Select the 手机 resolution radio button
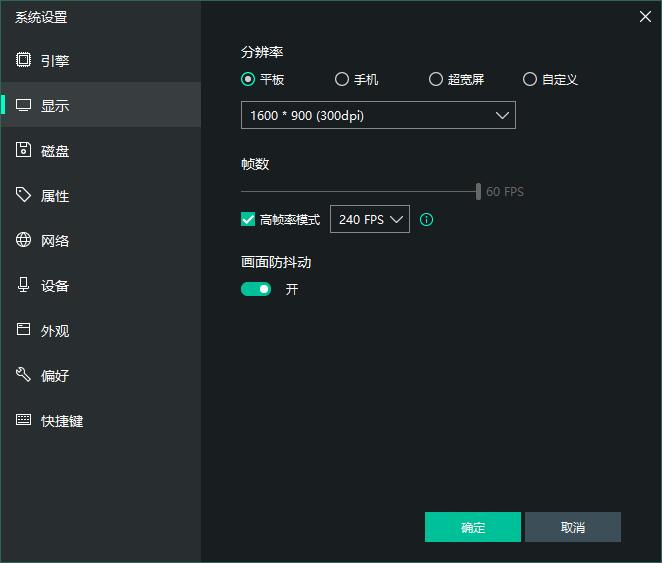This screenshot has width=662, height=563. click(x=342, y=79)
